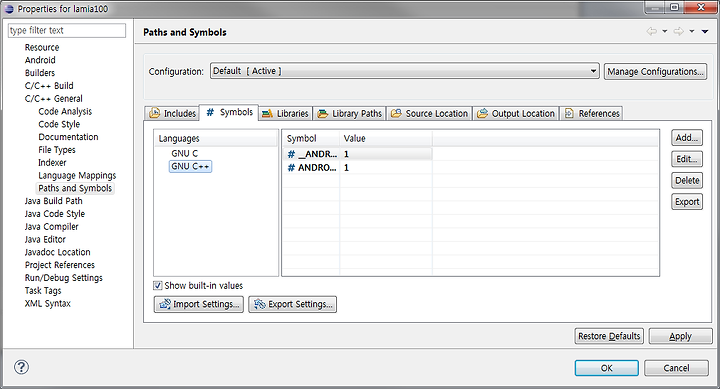Open the Configuration combo box

pos(405,71)
